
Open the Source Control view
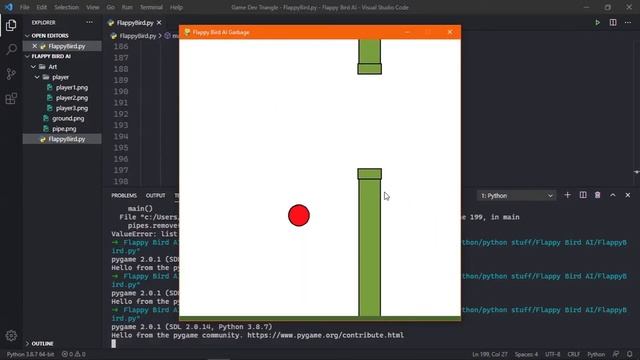click(x=11, y=74)
